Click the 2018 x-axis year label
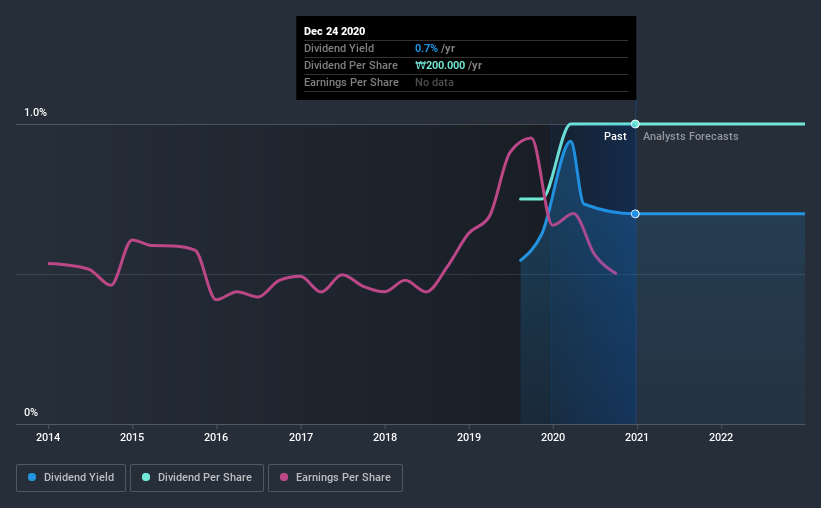 pos(385,437)
